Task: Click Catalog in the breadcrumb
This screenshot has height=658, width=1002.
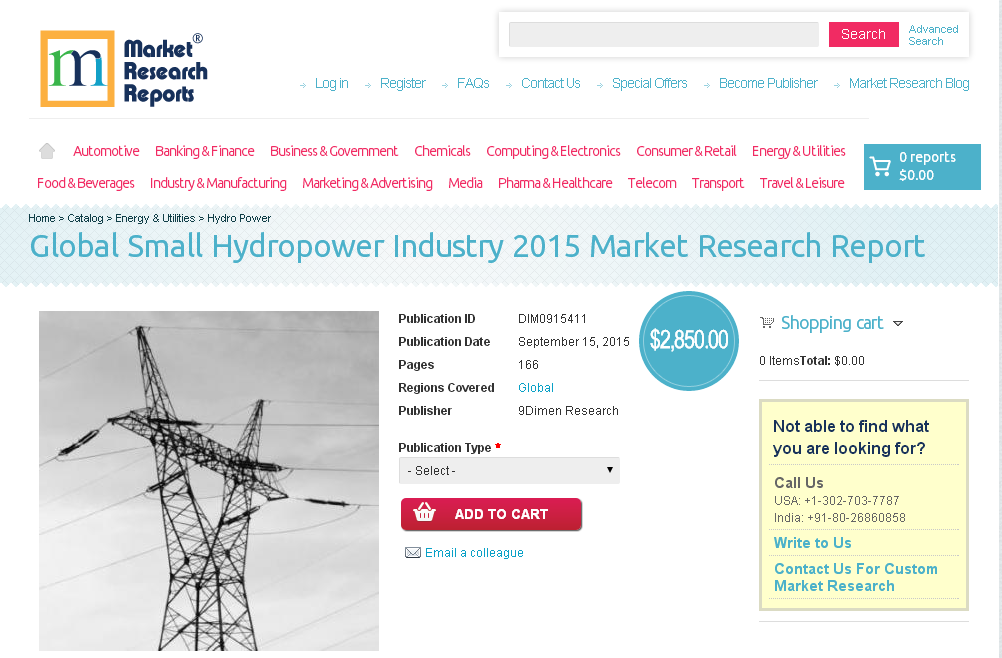Action: click(x=85, y=218)
